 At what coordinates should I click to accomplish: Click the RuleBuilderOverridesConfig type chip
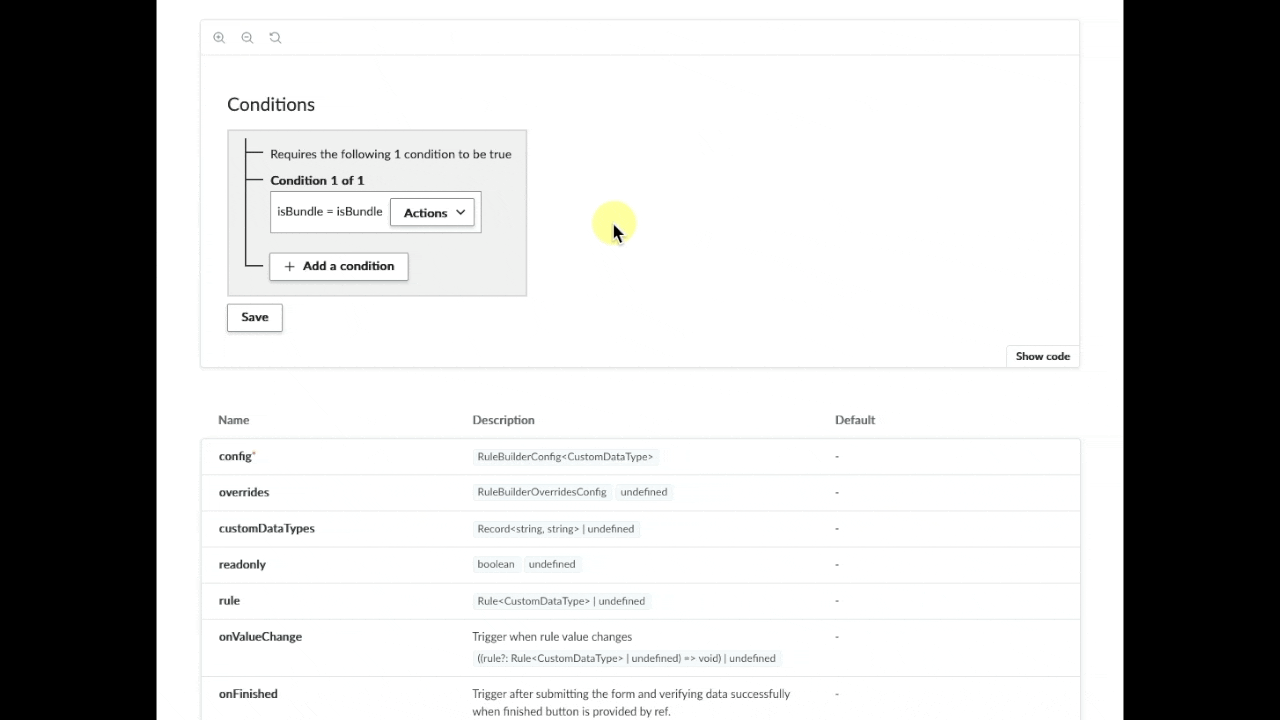pyautogui.click(x=542, y=492)
